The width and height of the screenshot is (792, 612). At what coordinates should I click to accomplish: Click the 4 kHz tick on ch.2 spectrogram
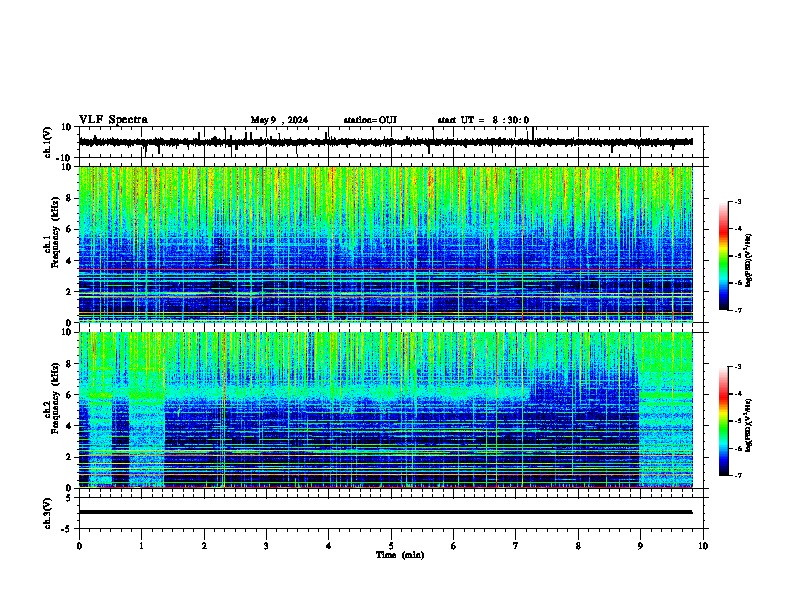click(69, 426)
